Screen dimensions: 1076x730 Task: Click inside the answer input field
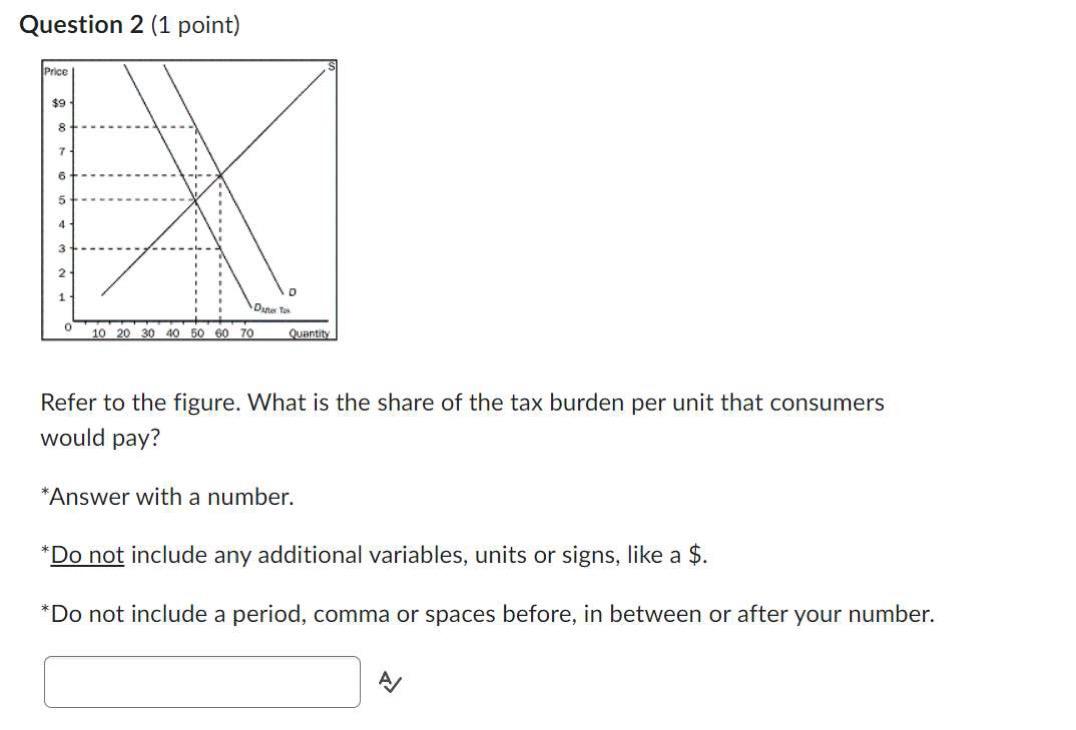coord(200,681)
